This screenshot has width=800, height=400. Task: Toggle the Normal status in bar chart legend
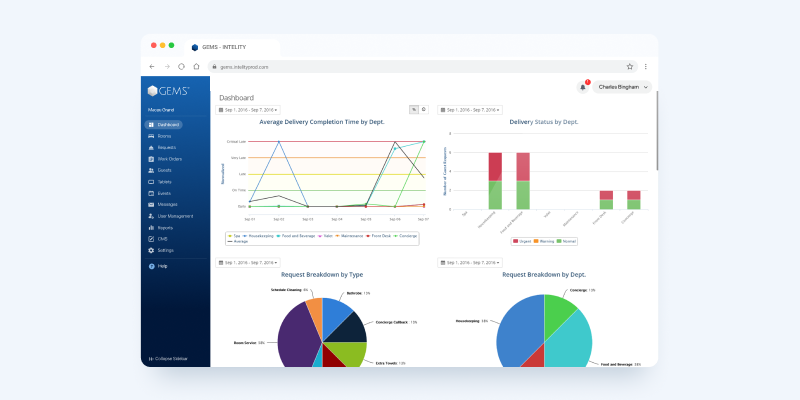[x=565, y=241]
